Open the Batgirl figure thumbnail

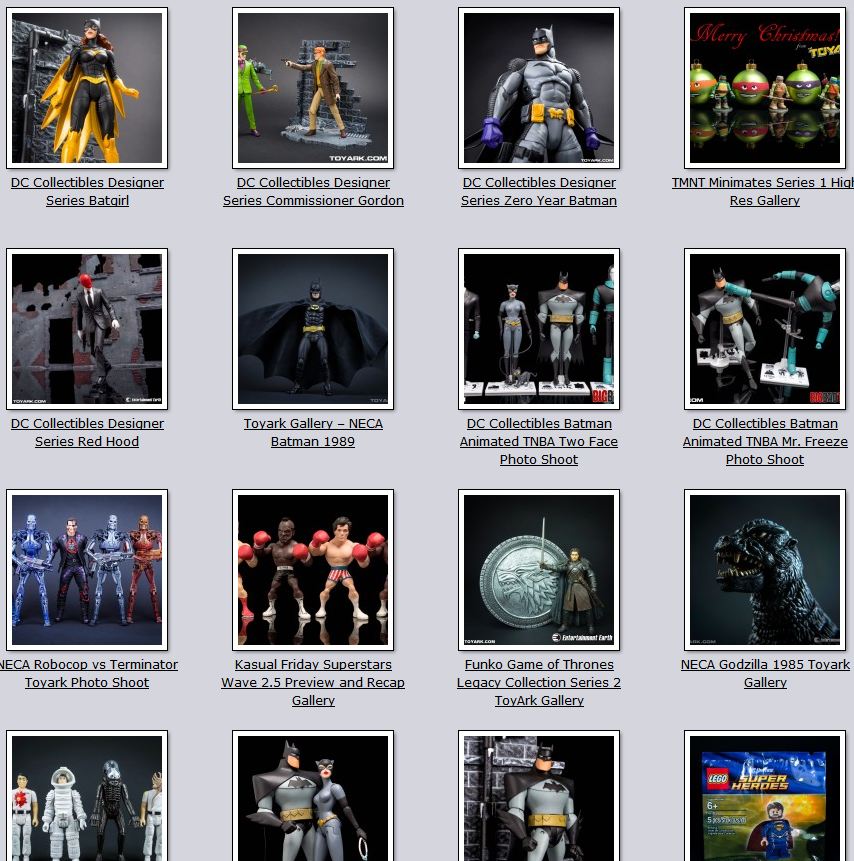(87, 88)
